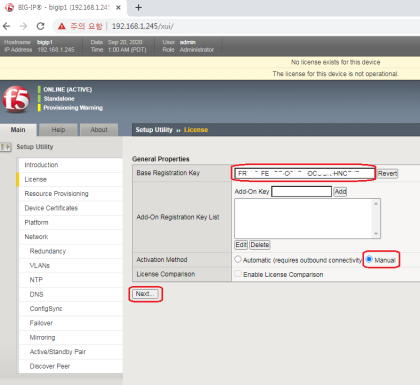Click the Revert button
The image size is (420, 385).
387,173
